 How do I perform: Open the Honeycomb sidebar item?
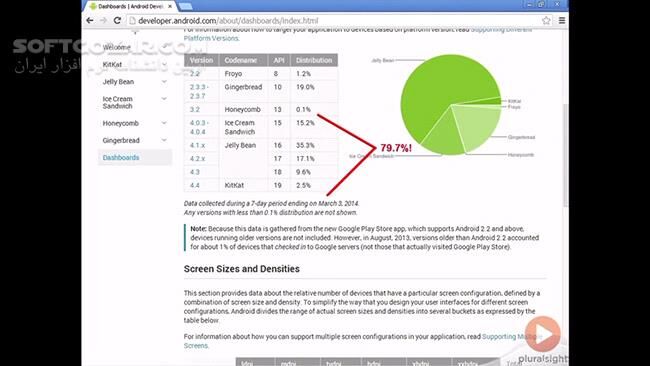(x=121, y=123)
